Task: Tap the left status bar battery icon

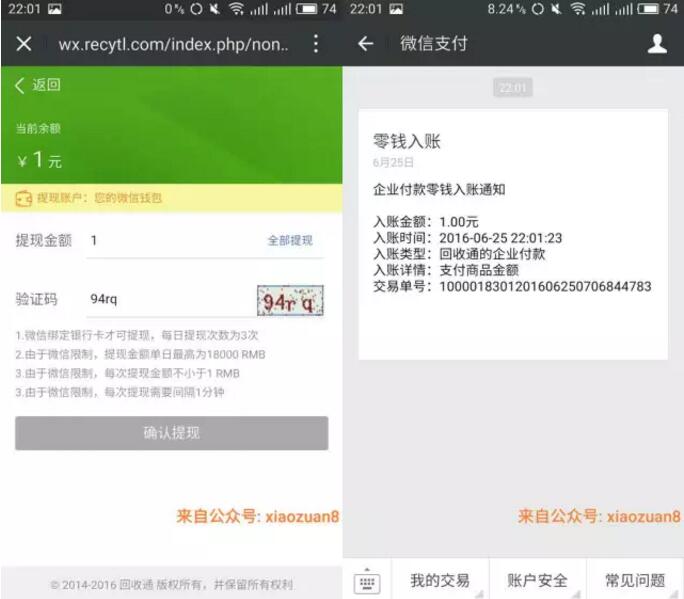Action: pos(306,9)
